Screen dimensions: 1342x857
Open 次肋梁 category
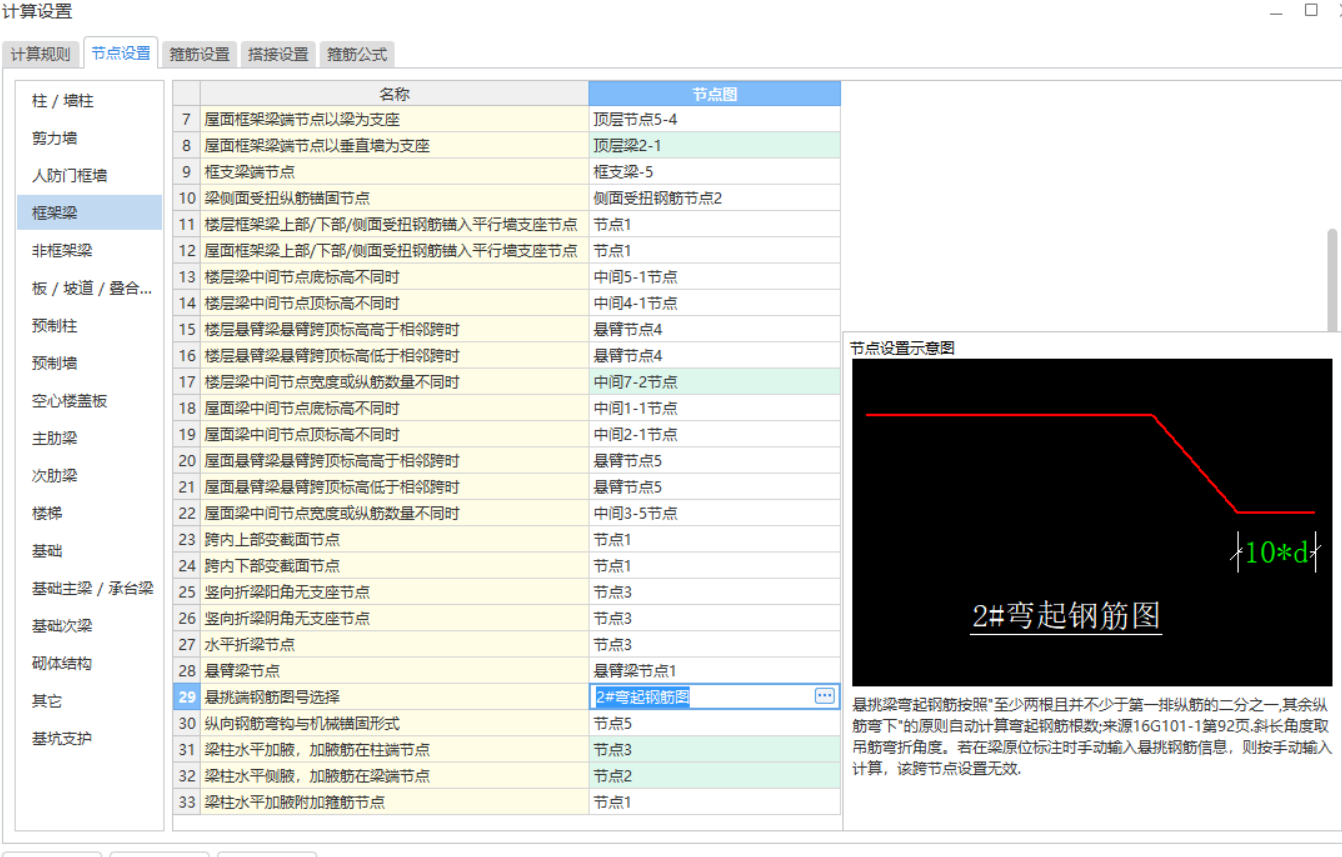[x=89, y=476]
